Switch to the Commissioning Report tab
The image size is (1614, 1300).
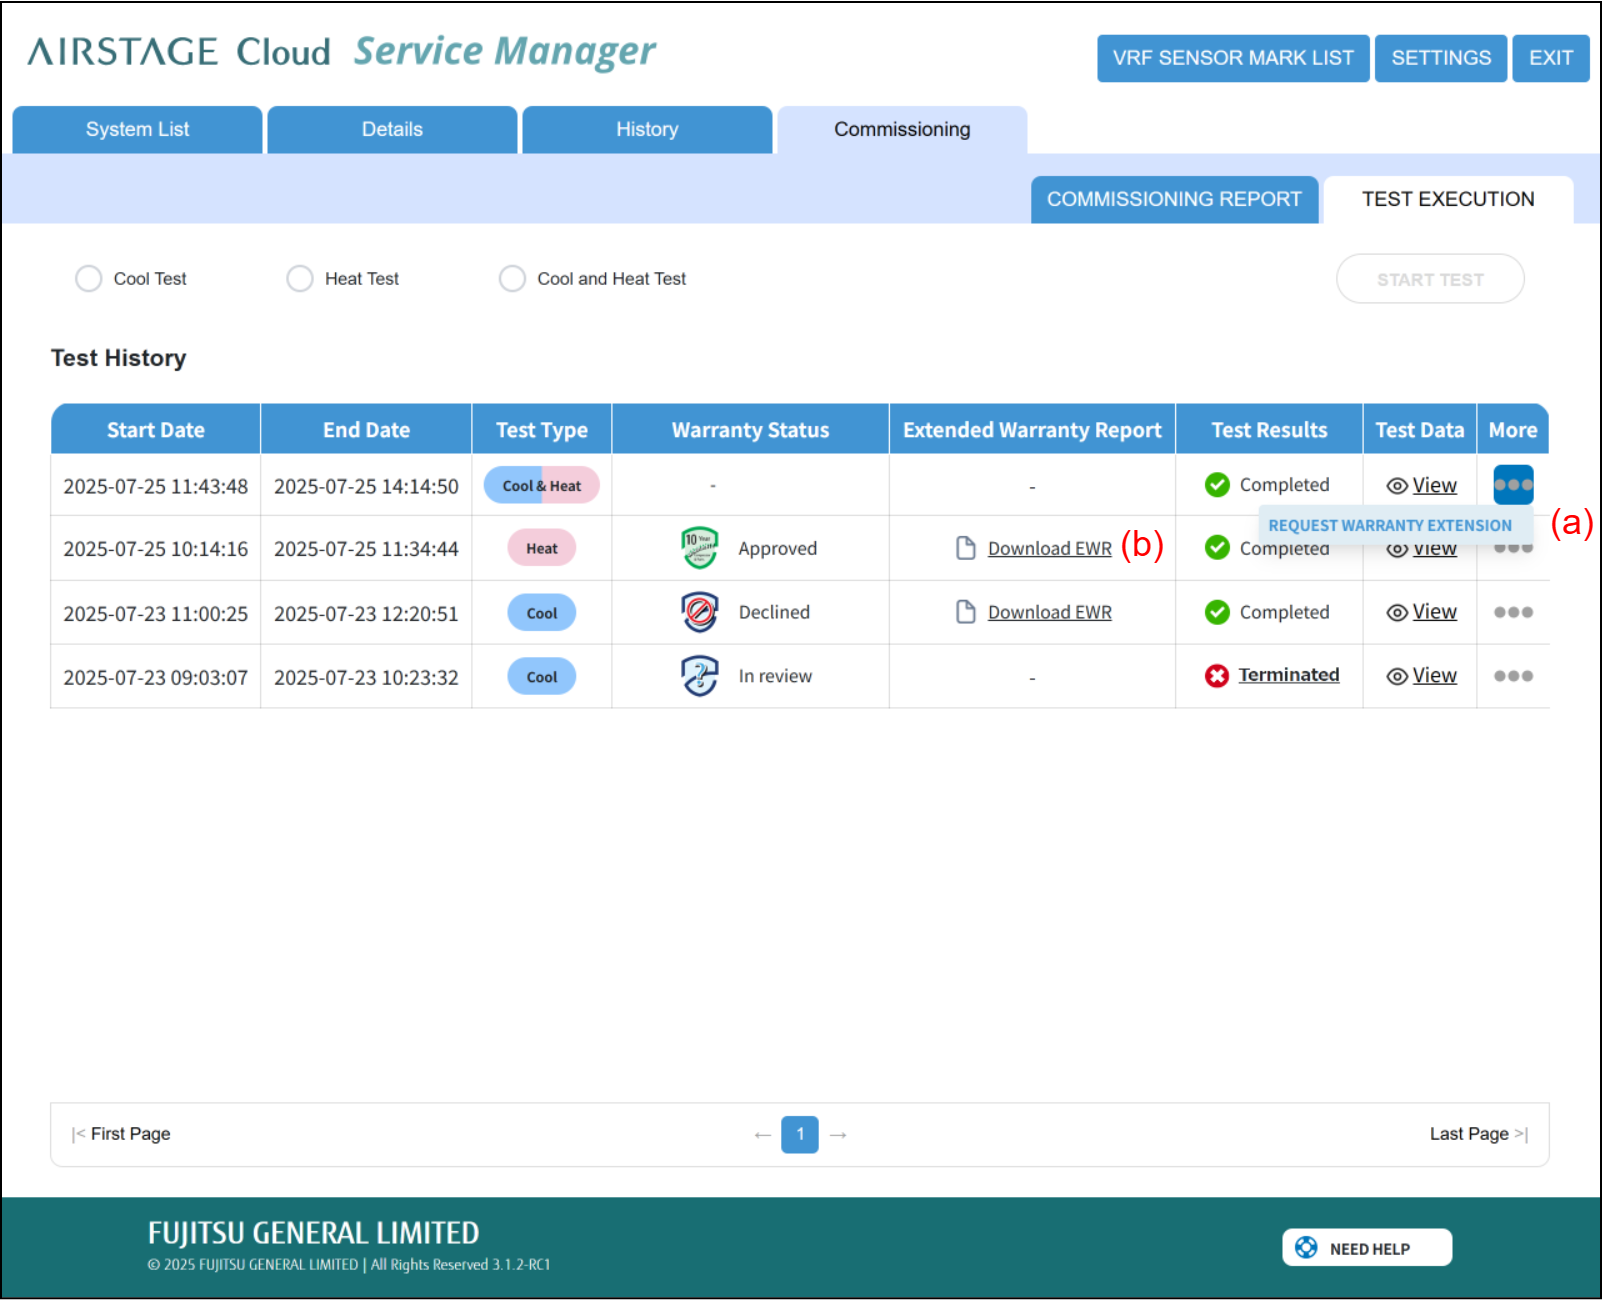(x=1173, y=199)
